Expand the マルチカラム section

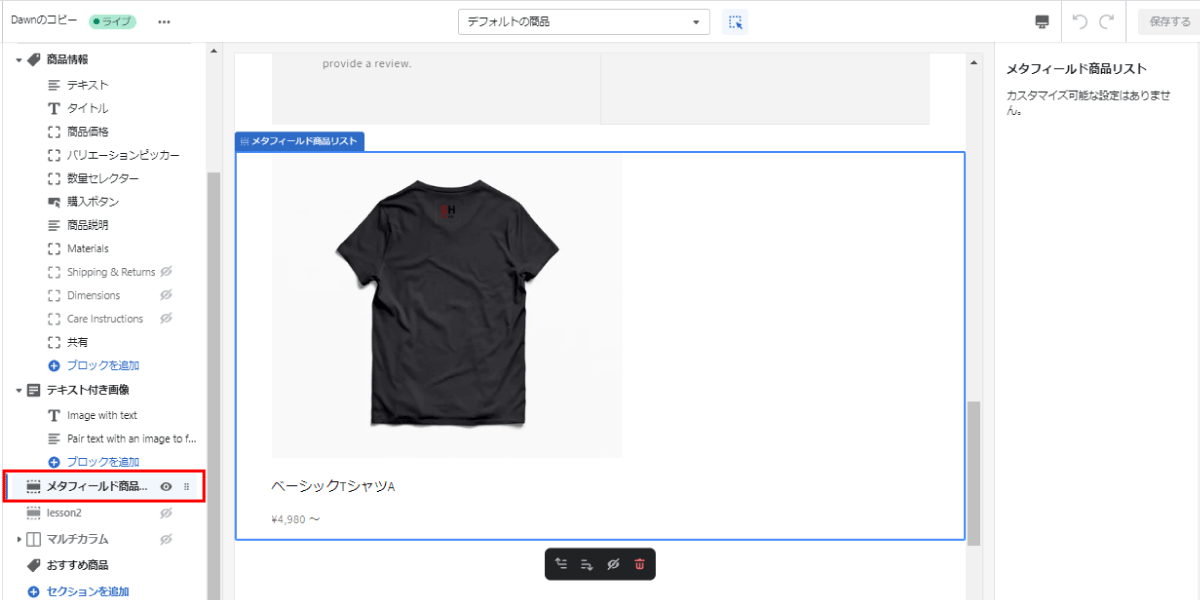tap(18, 540)
